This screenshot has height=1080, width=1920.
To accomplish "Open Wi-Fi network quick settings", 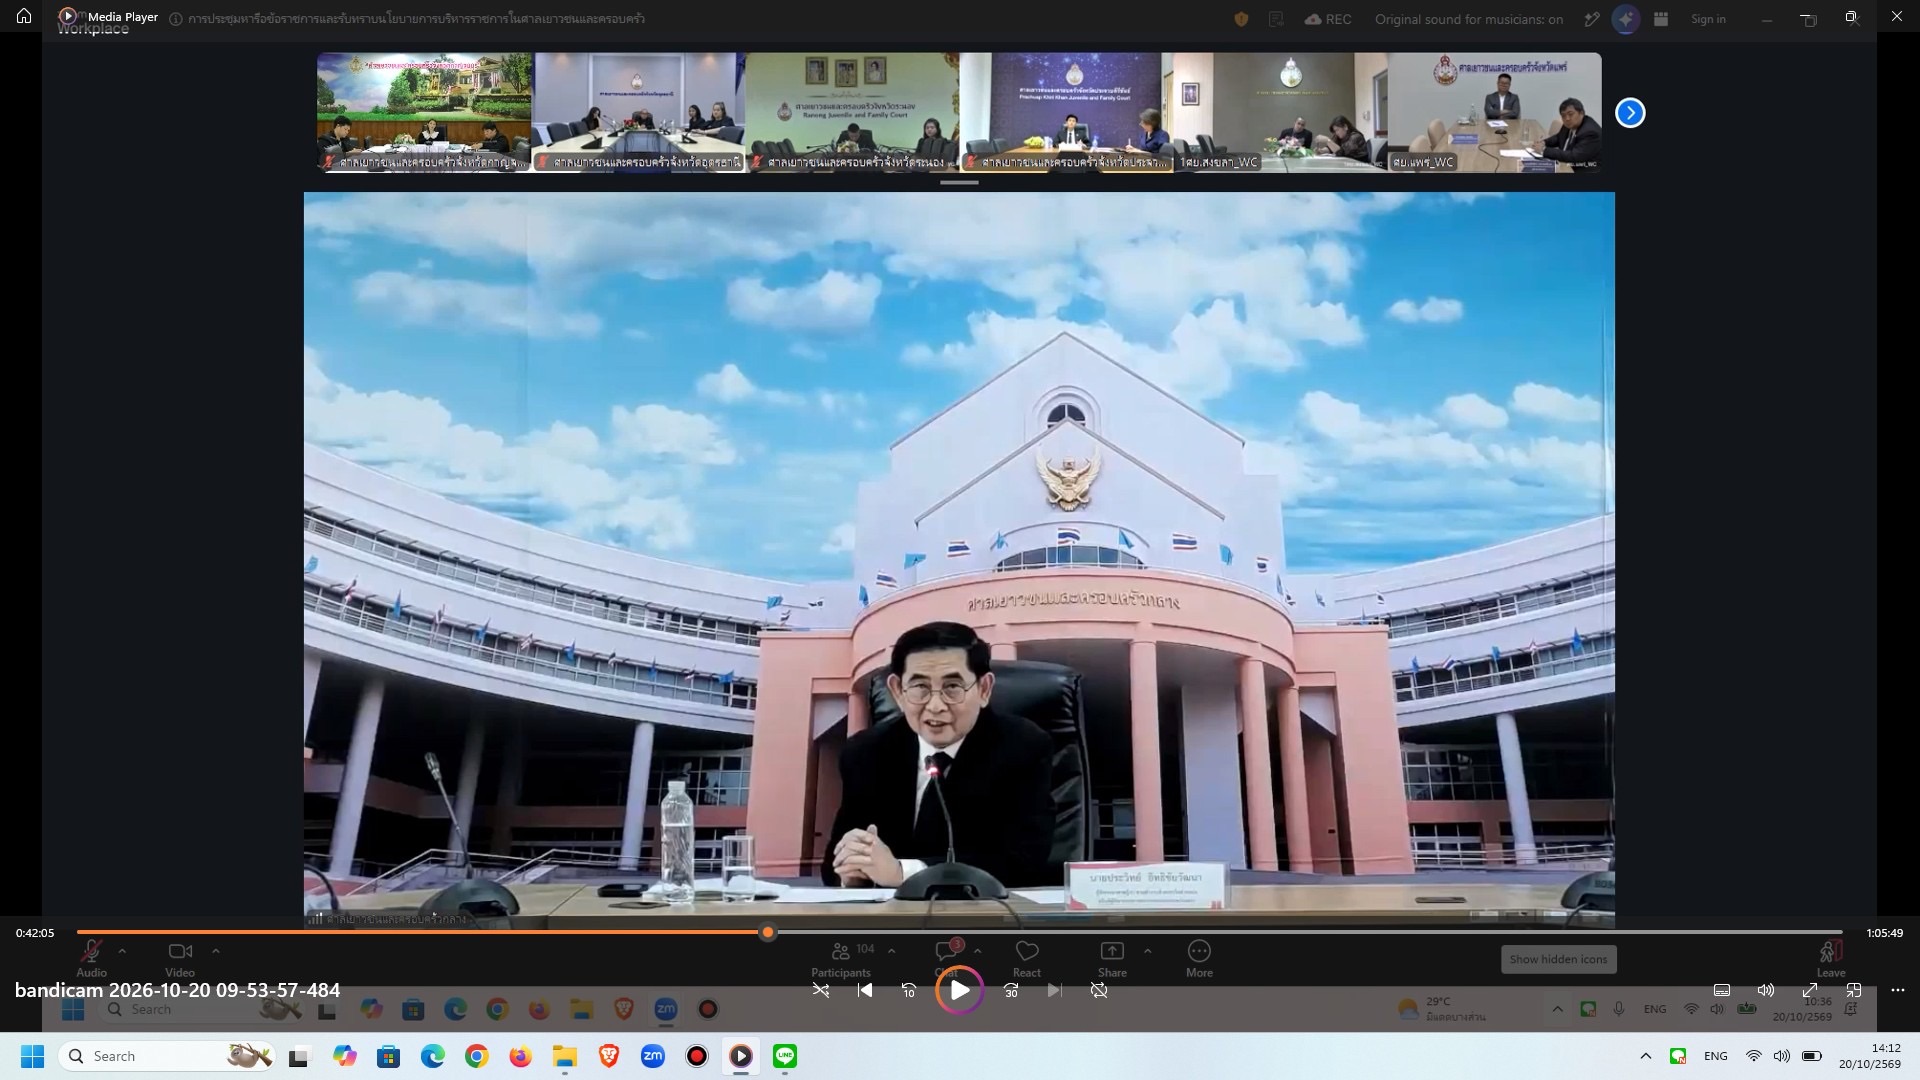I will pos(1753,1056).
